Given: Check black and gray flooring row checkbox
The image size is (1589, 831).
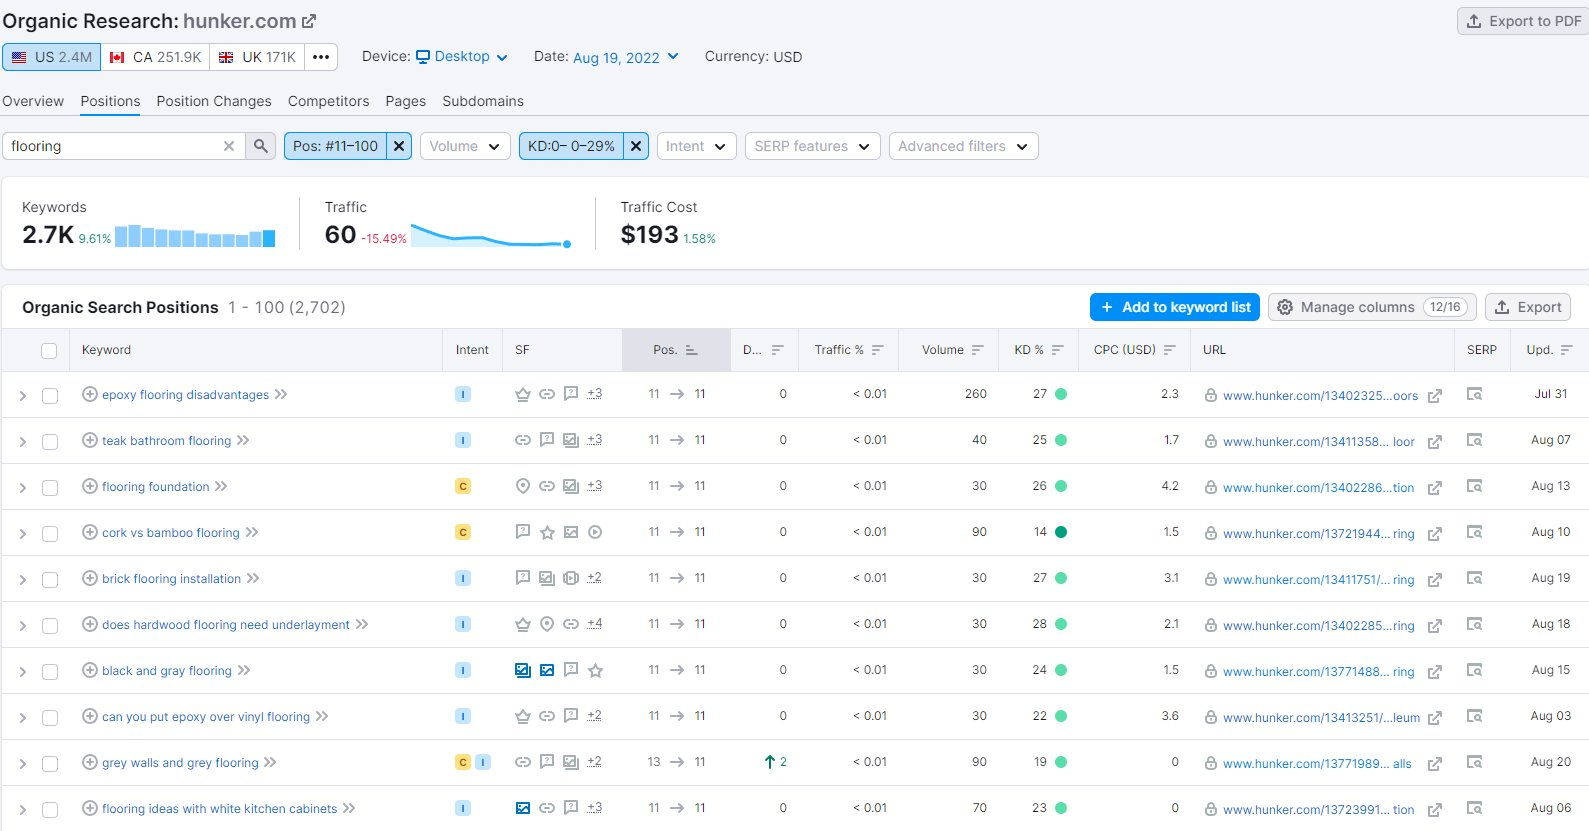Looking at the screenshot, I should tap(50, 672).
